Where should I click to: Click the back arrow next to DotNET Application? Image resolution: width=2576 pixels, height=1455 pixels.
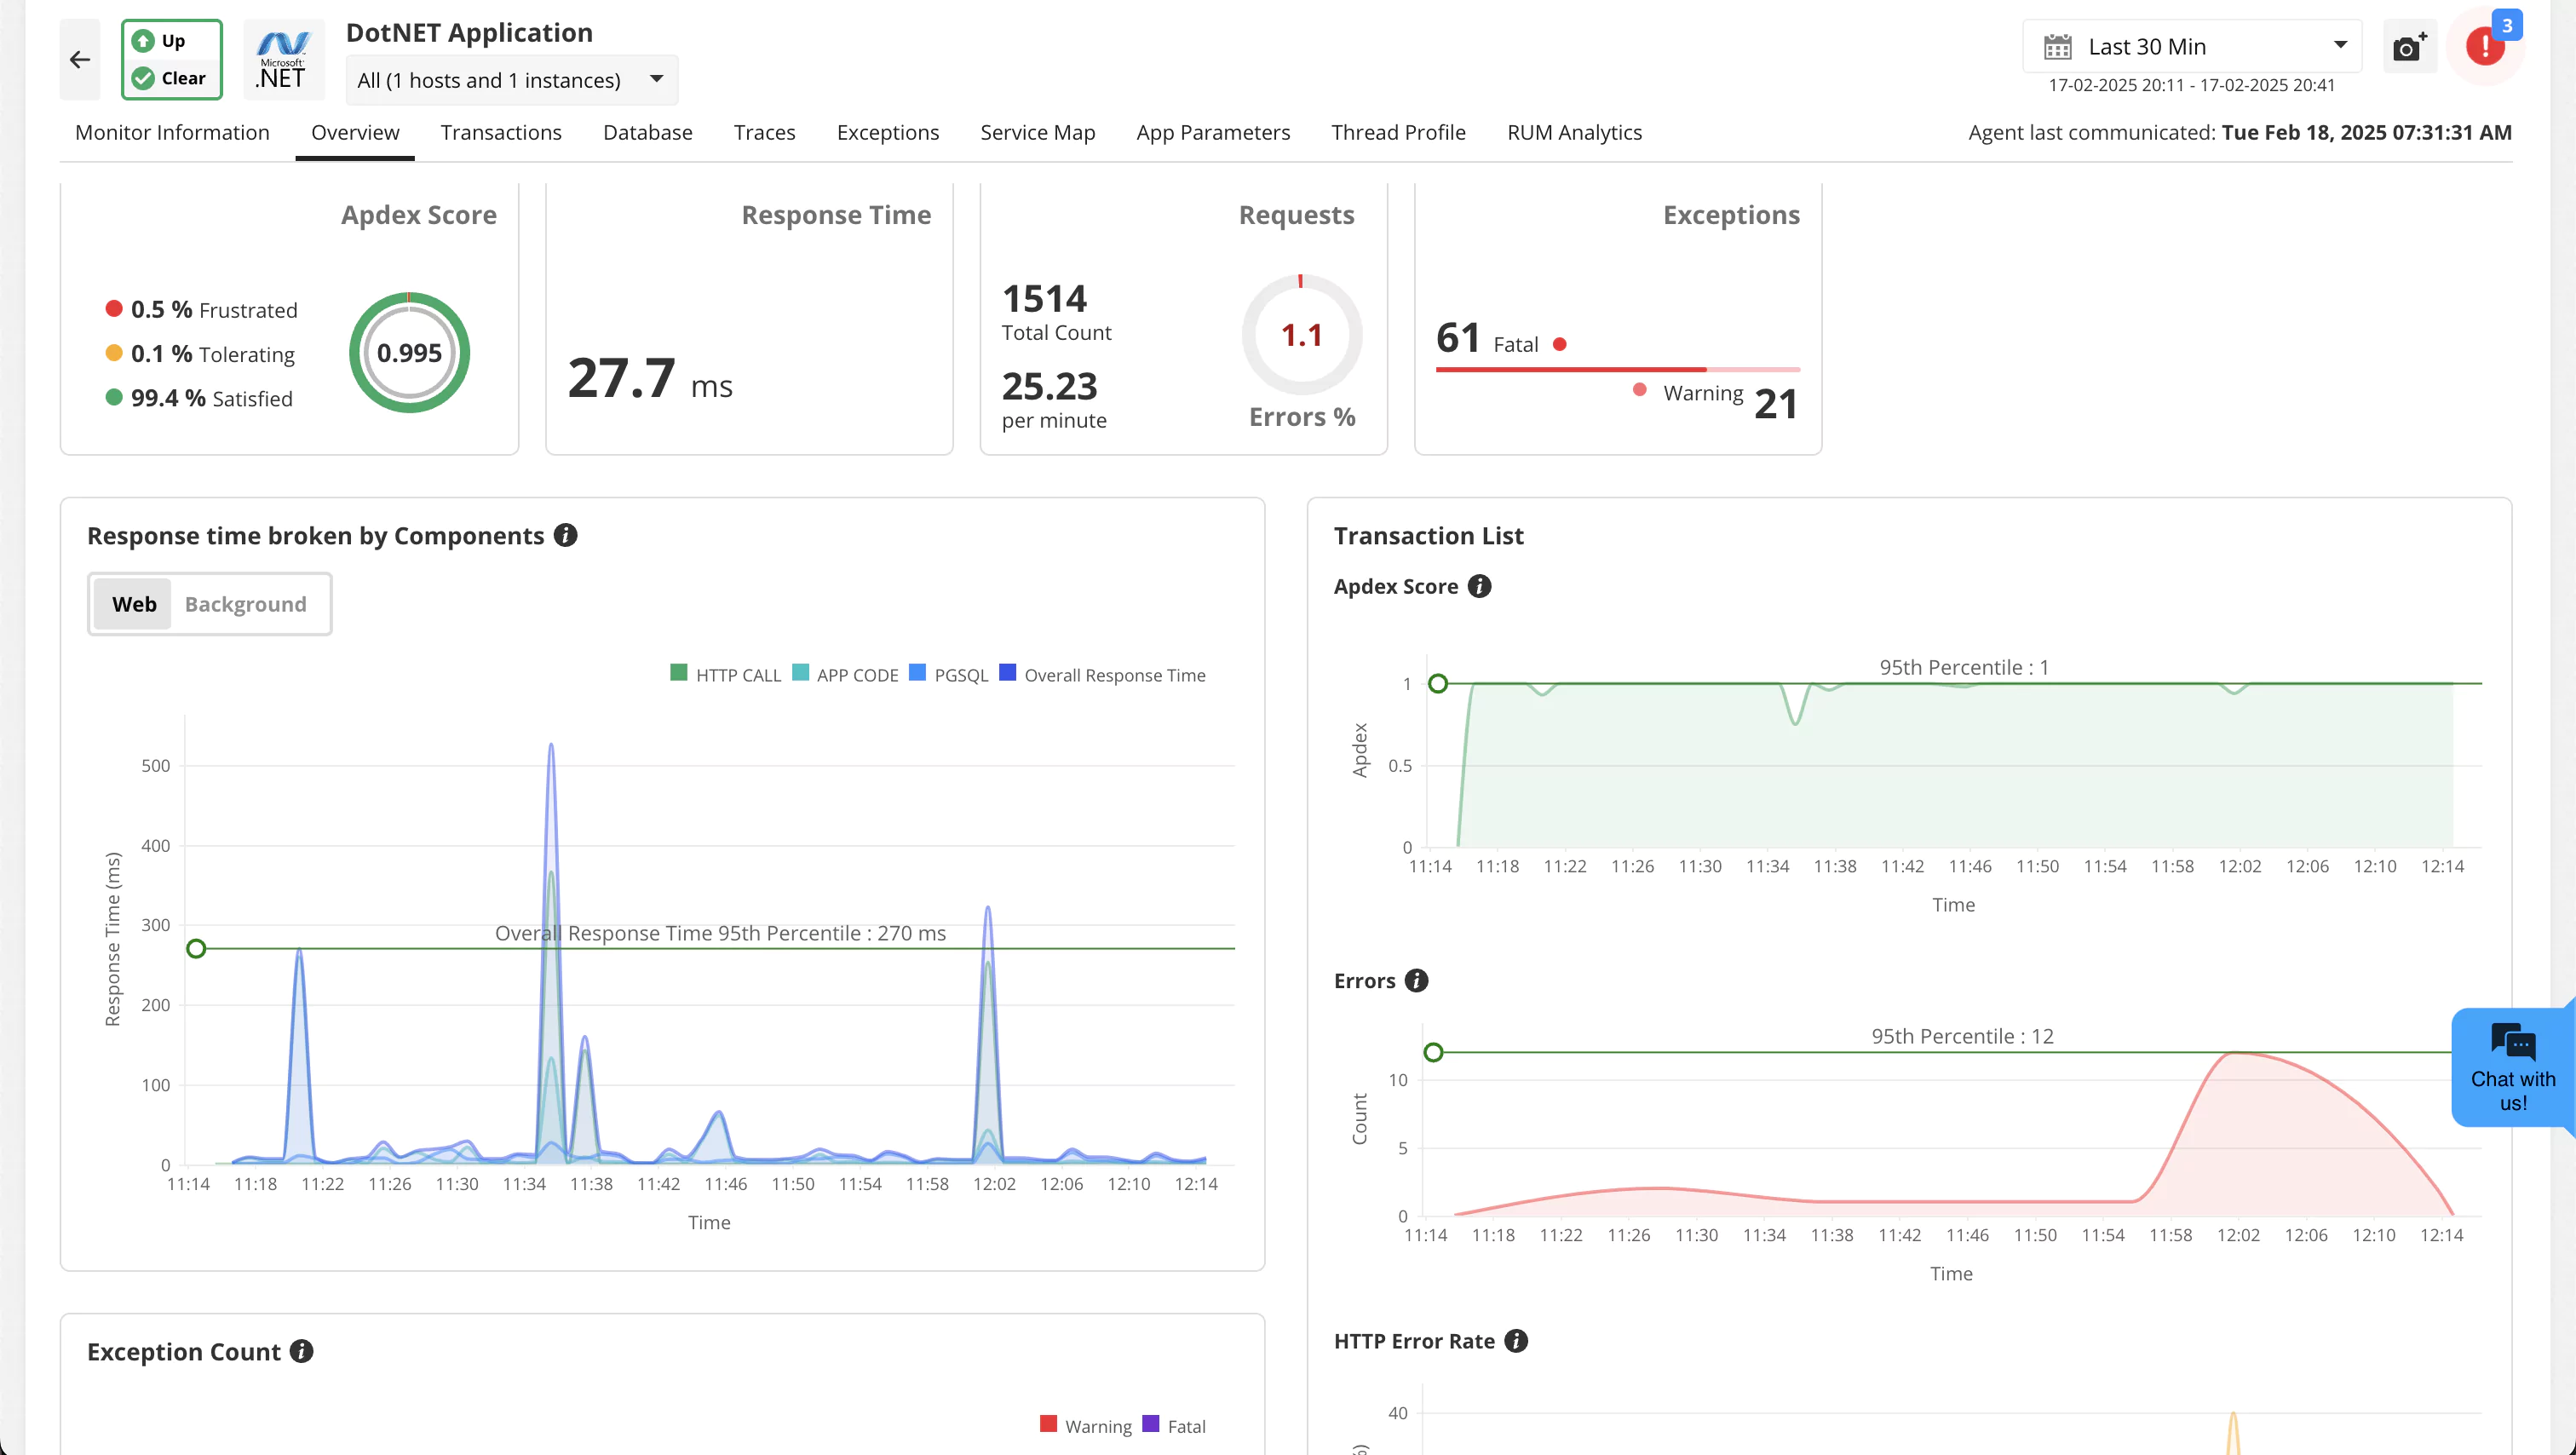[80, 59]
